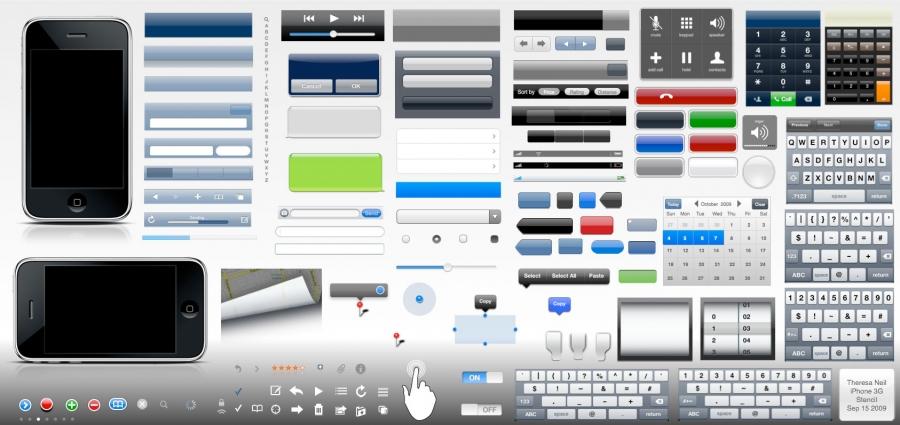Click the compose pencil-square icon
The image size is (900, 425).
(276, 391)
